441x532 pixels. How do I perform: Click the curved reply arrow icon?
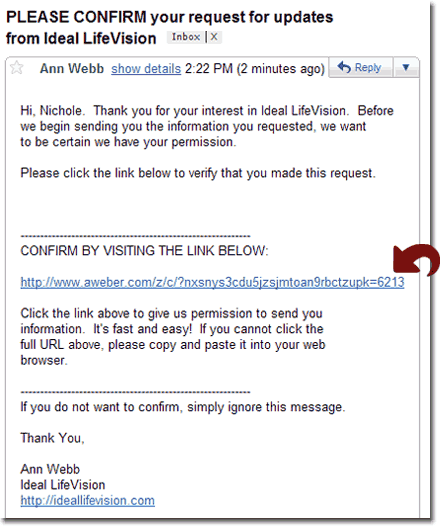[344, 67]
